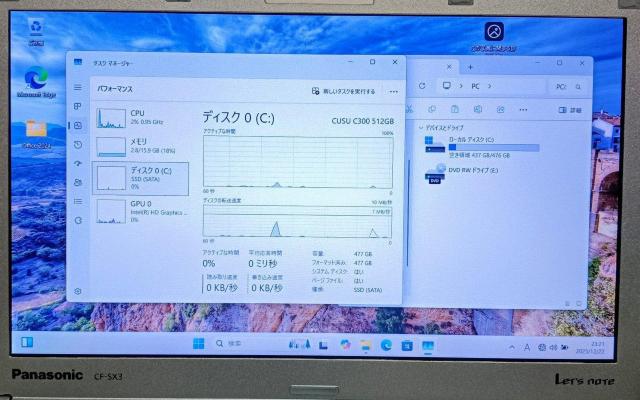The width and height of the screenshot is (640, 400).
Task: Click refresh button in File Explorer
Action: tap(422, 86)
